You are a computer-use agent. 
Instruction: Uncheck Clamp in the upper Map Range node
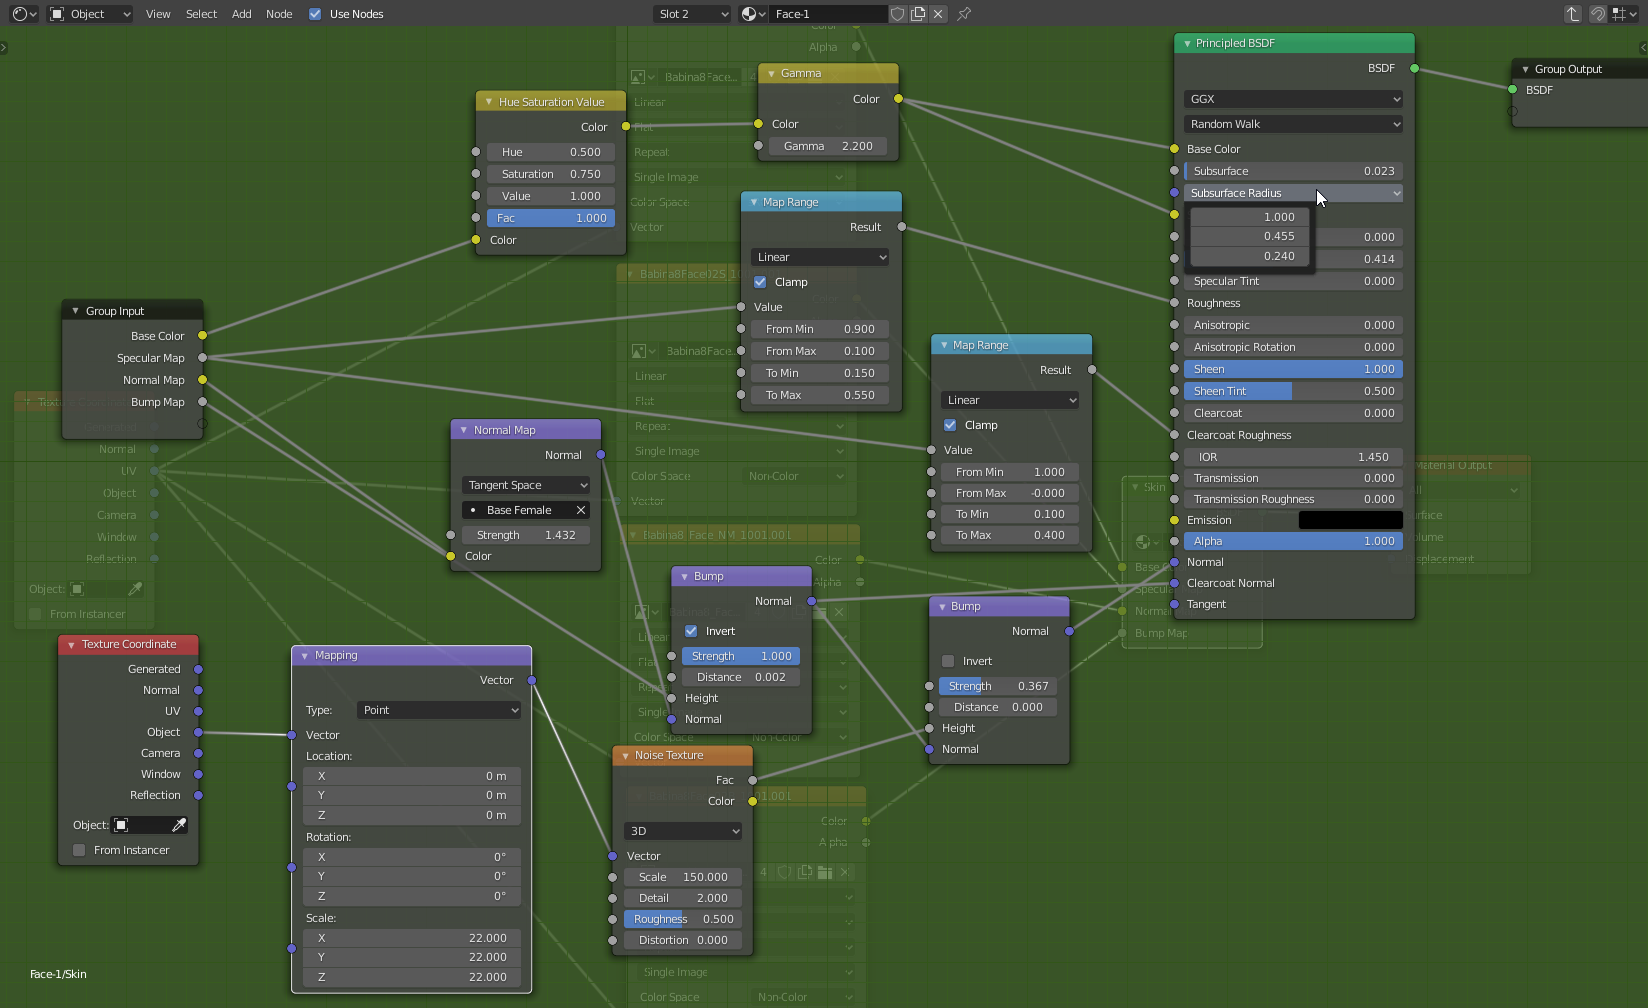(x=760, y=282)
